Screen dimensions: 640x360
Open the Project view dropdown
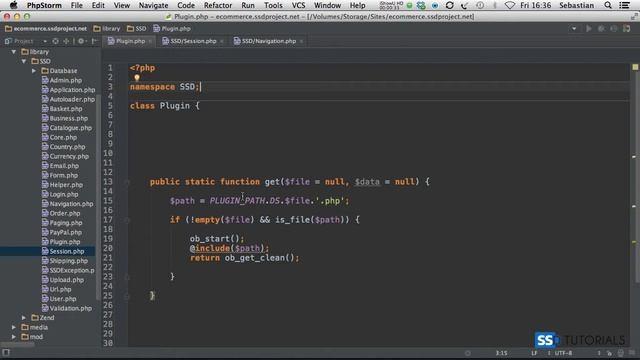pyautogui.click(x=45, y=41)
